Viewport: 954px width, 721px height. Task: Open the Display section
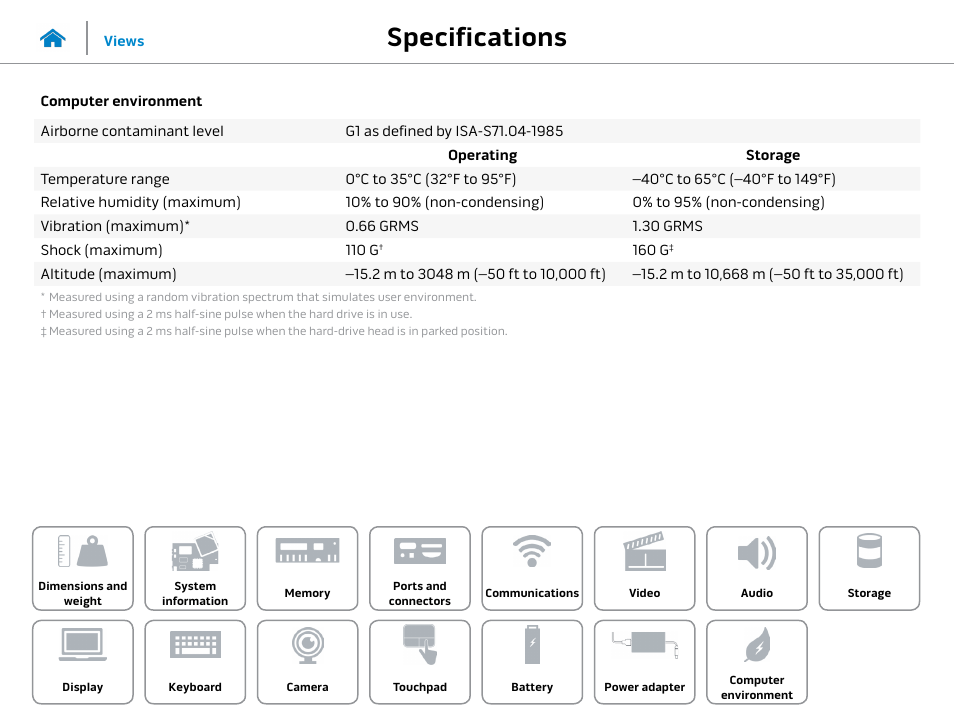tap(83, 661)
